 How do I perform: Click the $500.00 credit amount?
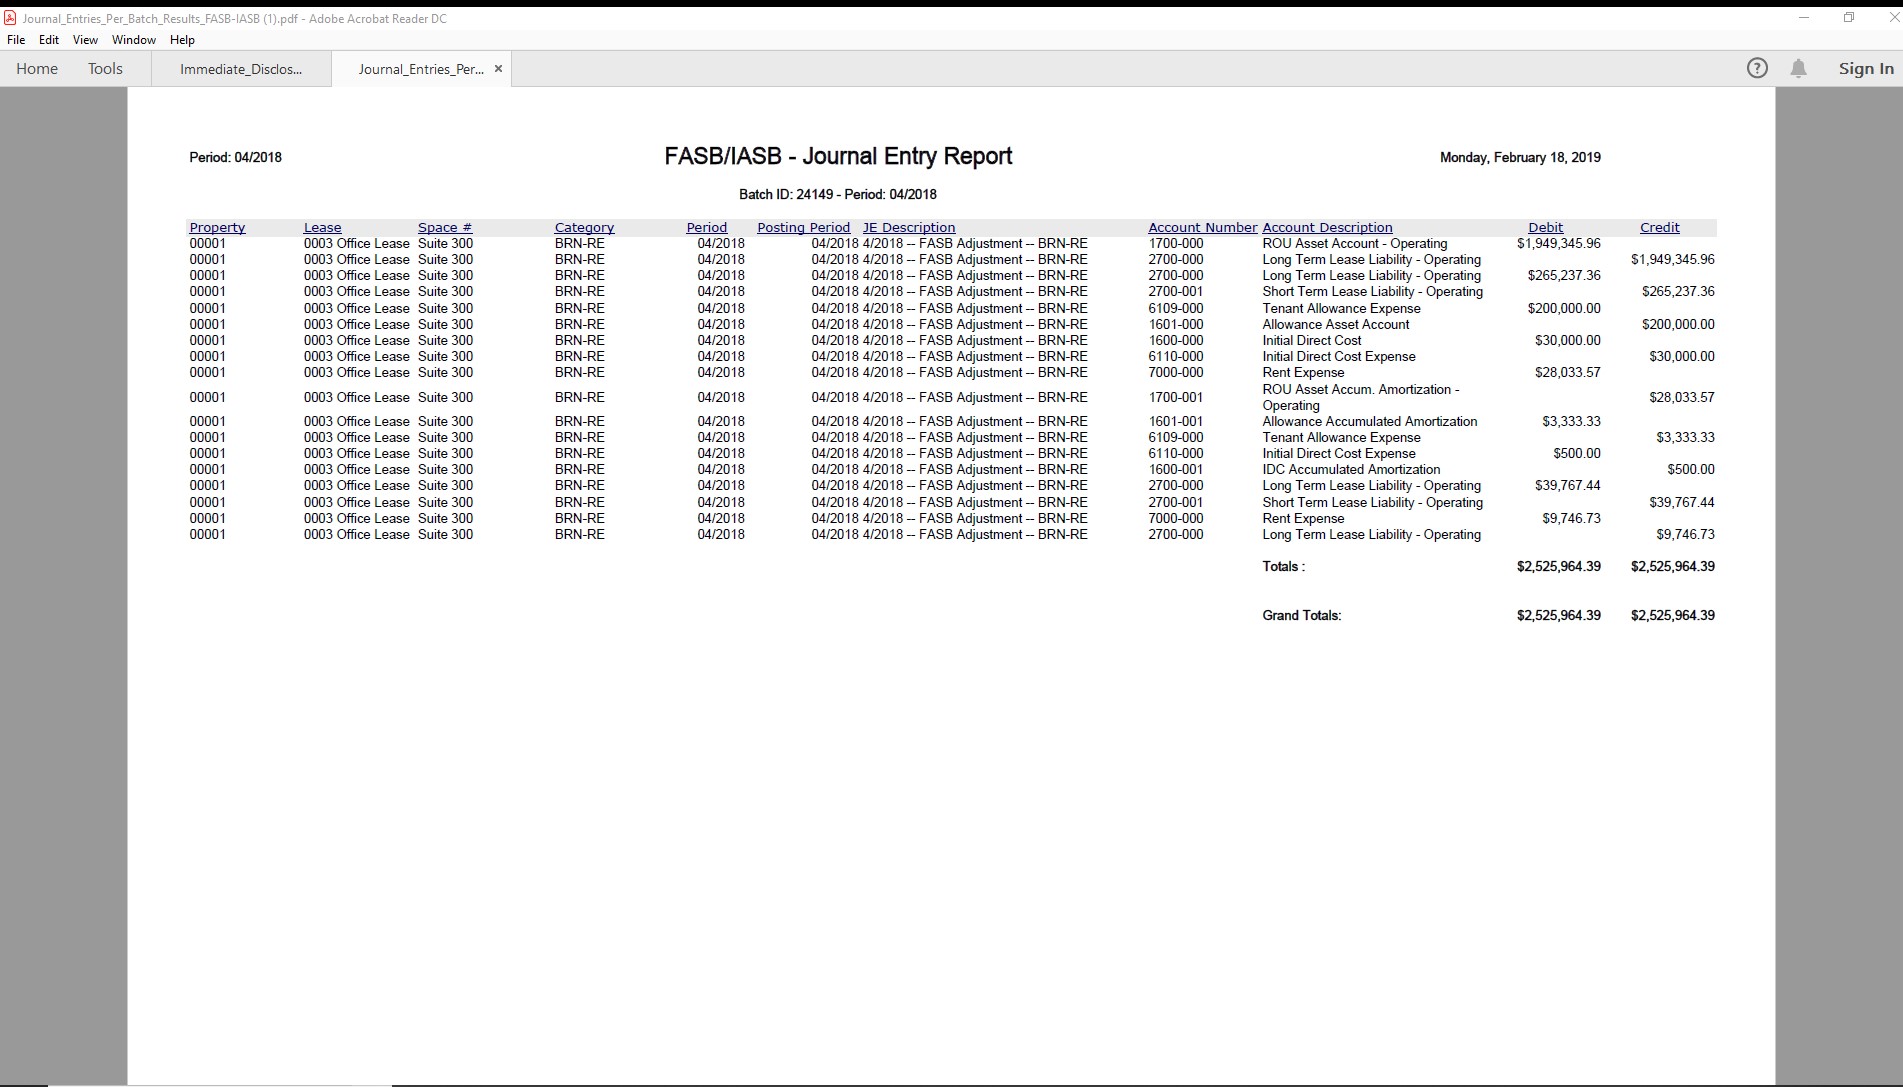1691,470
